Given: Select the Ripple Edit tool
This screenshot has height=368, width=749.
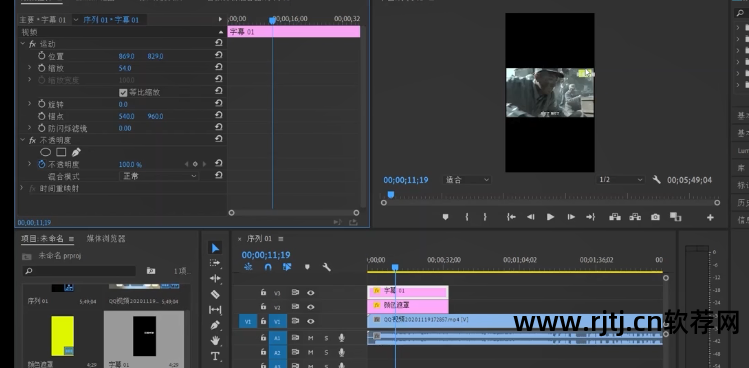Looking at the screenshot, I should tap(215, 279).
